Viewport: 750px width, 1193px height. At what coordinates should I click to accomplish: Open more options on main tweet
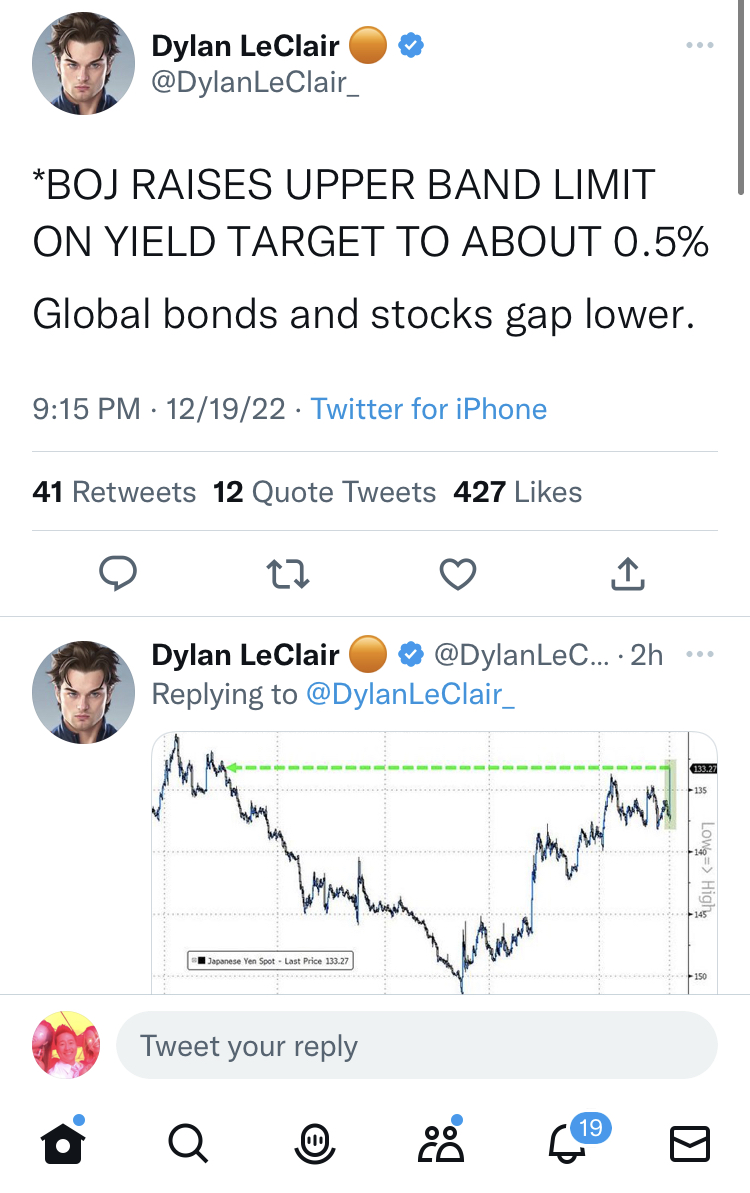[699, 45]
